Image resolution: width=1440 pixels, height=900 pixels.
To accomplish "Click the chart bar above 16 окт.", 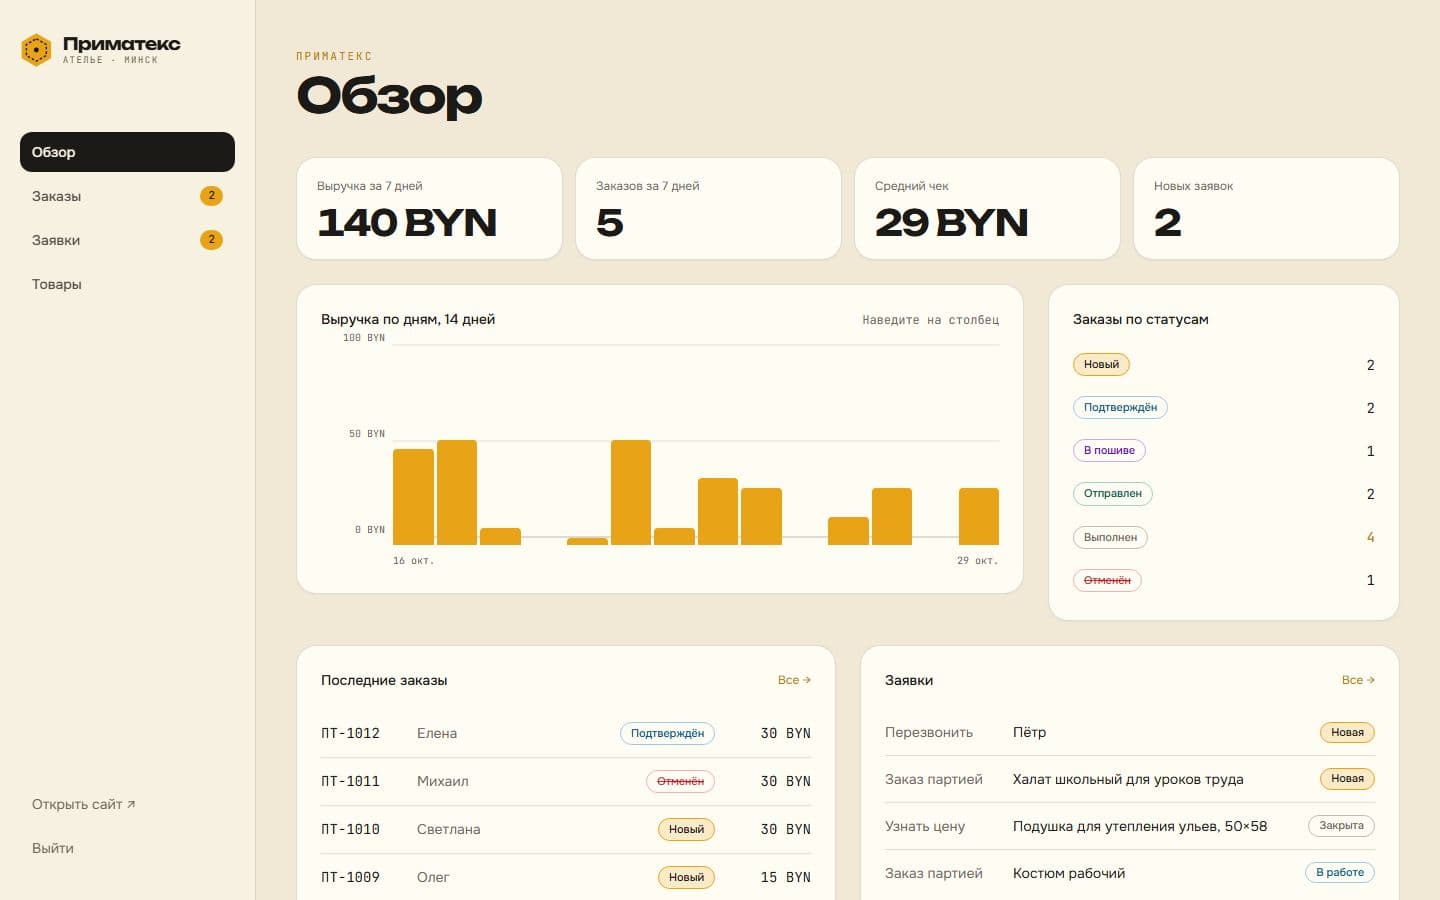I will (x=413, y=497).
